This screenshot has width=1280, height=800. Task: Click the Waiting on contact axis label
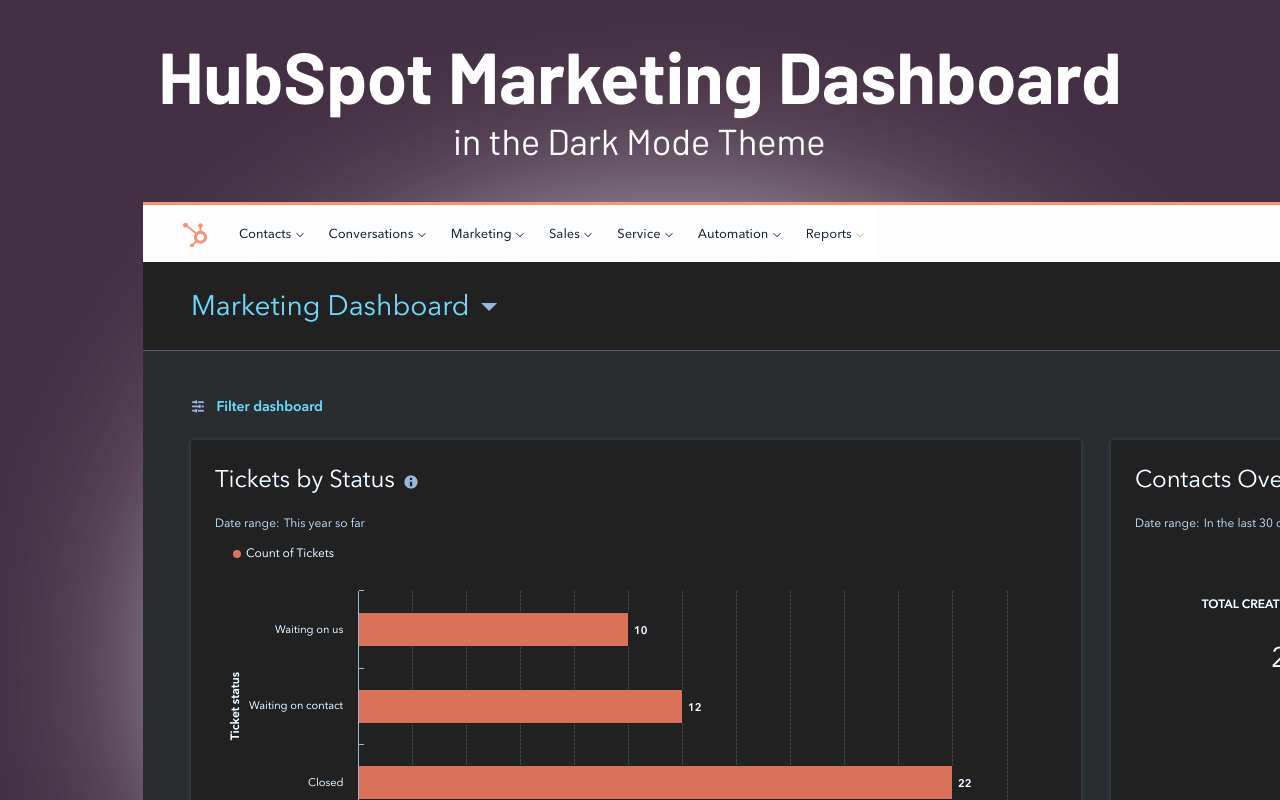tap(296, 706)
